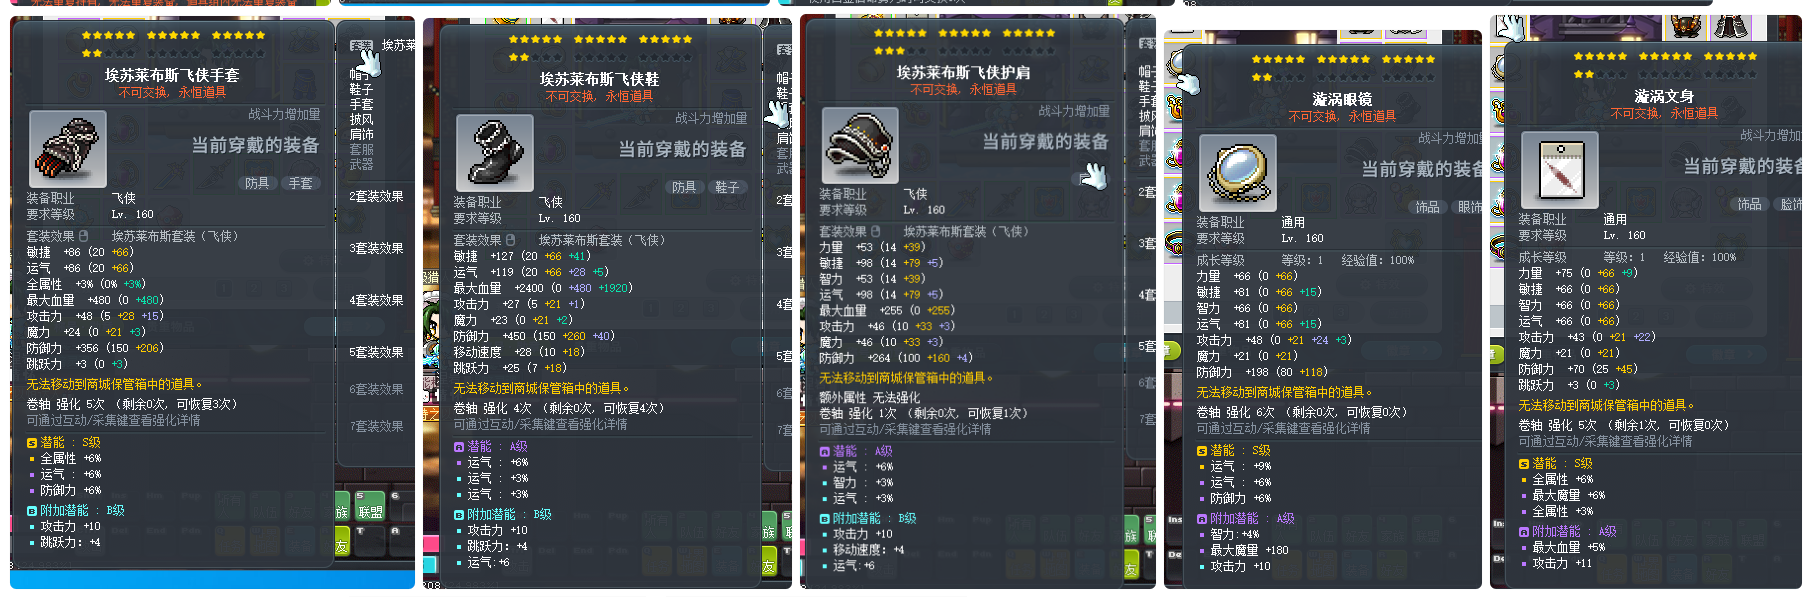Select the 饰品 tag on the glasses tooltip

pyautogui.click(x=1427, y=207)
